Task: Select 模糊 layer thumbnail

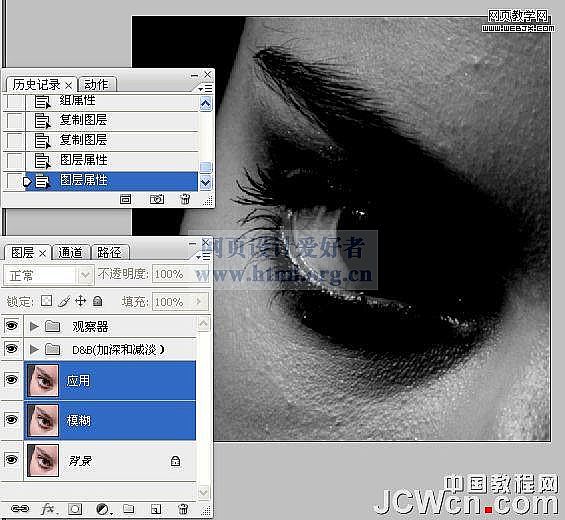Action: pos(43,420)
